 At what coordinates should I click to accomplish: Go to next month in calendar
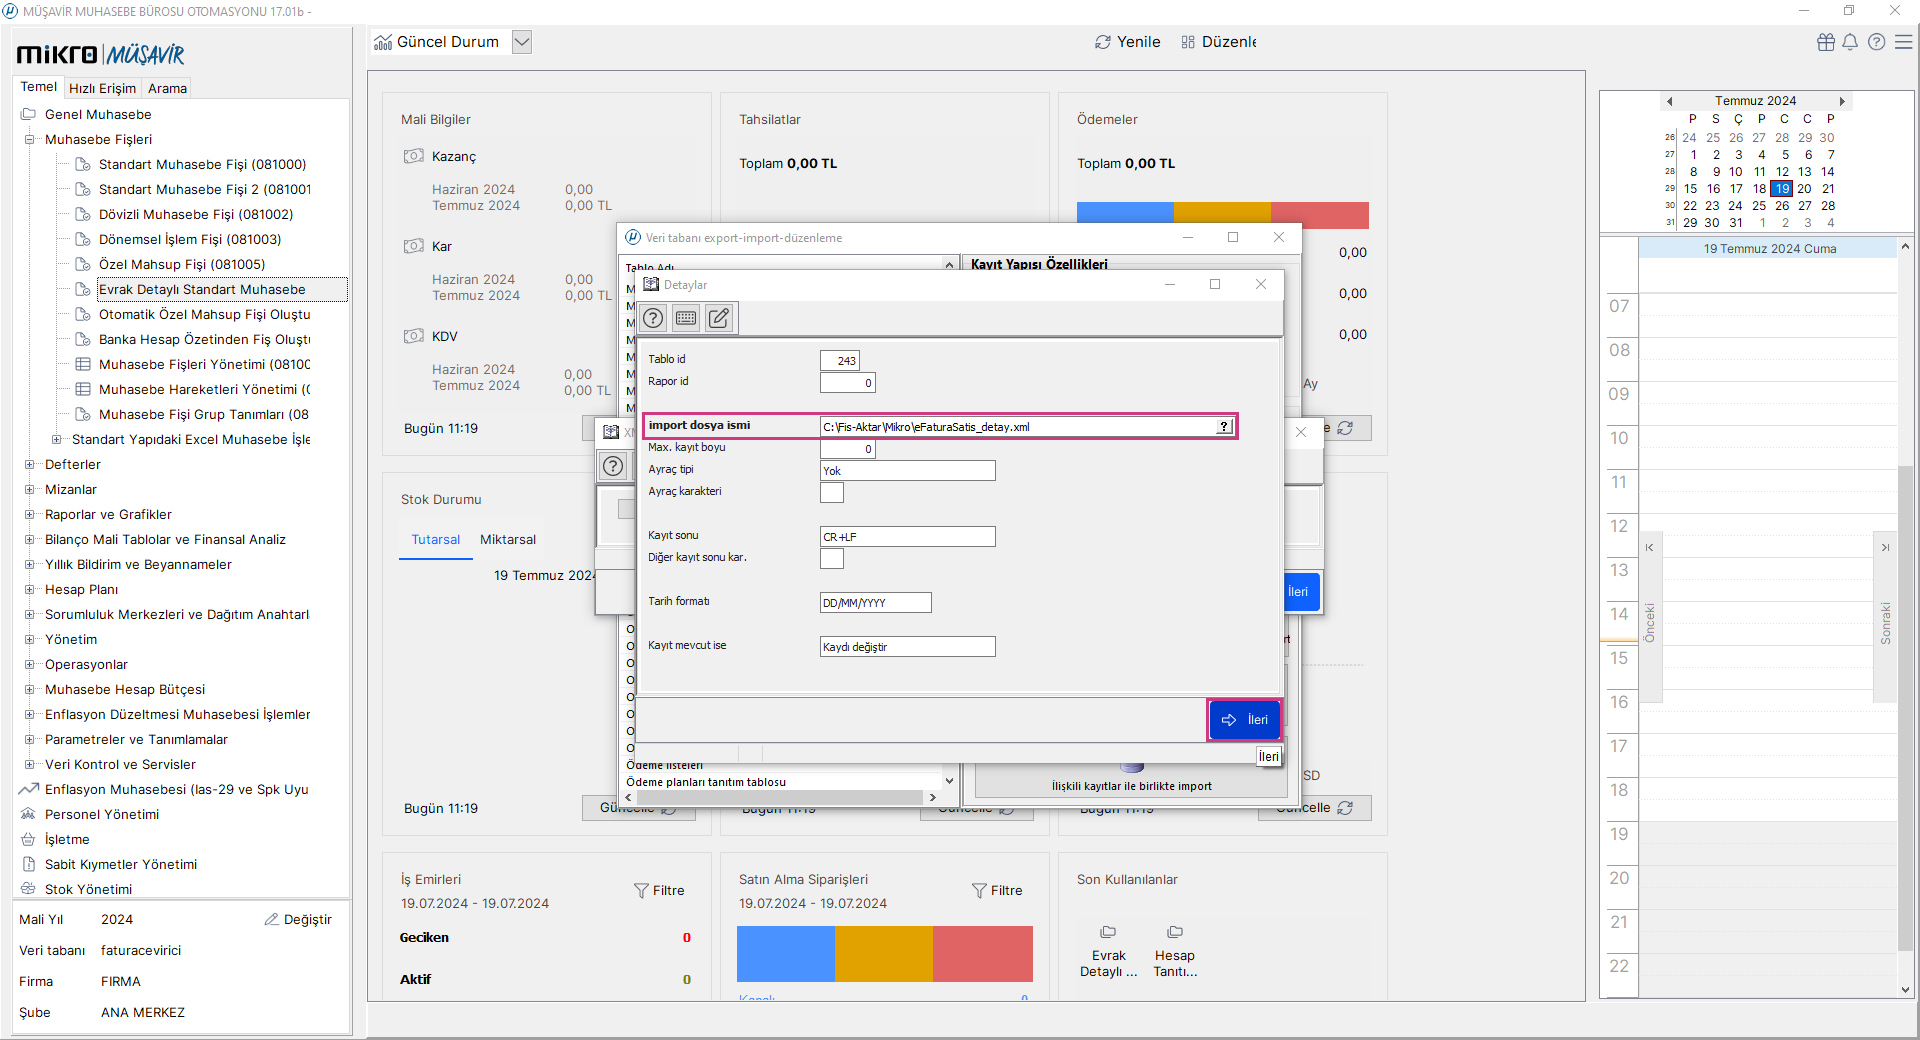tap(1842, 101)
